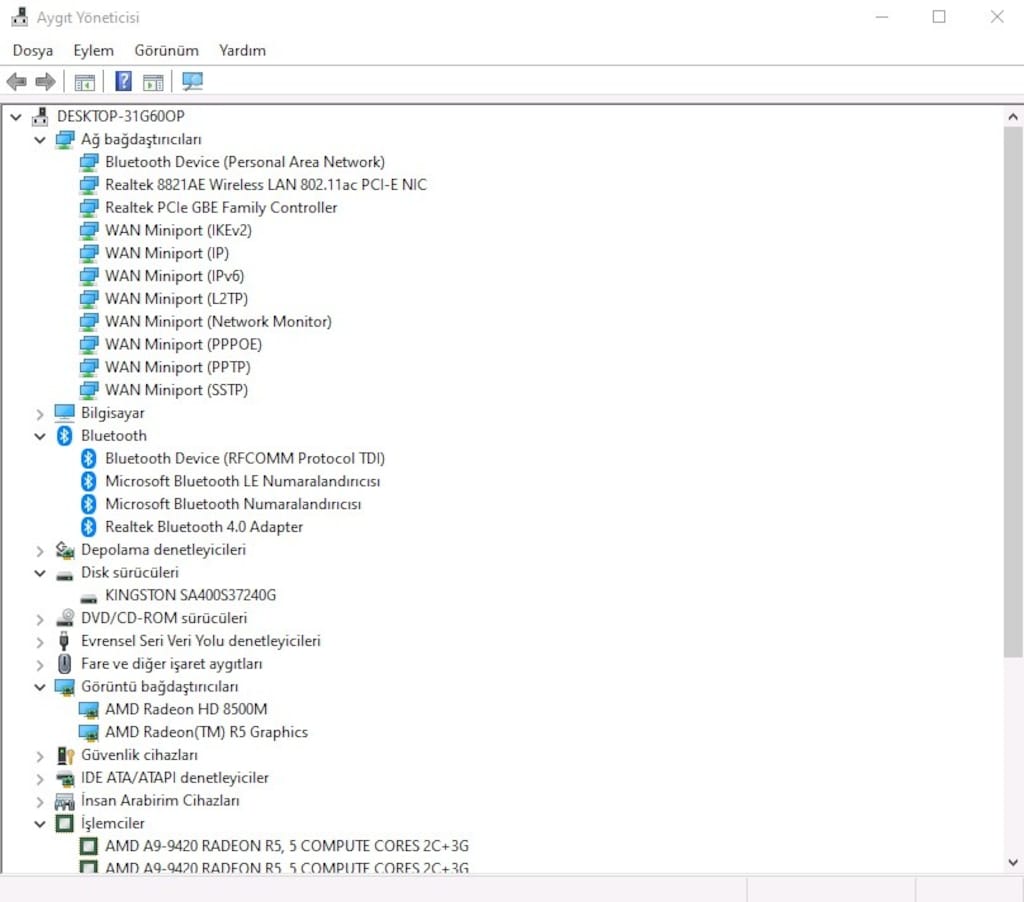The width and height of the screenshot is (1024, 902).
Task: Click the Depolama denetleyicileri icon
Action: pyautogui.click(x=65, y=550)
